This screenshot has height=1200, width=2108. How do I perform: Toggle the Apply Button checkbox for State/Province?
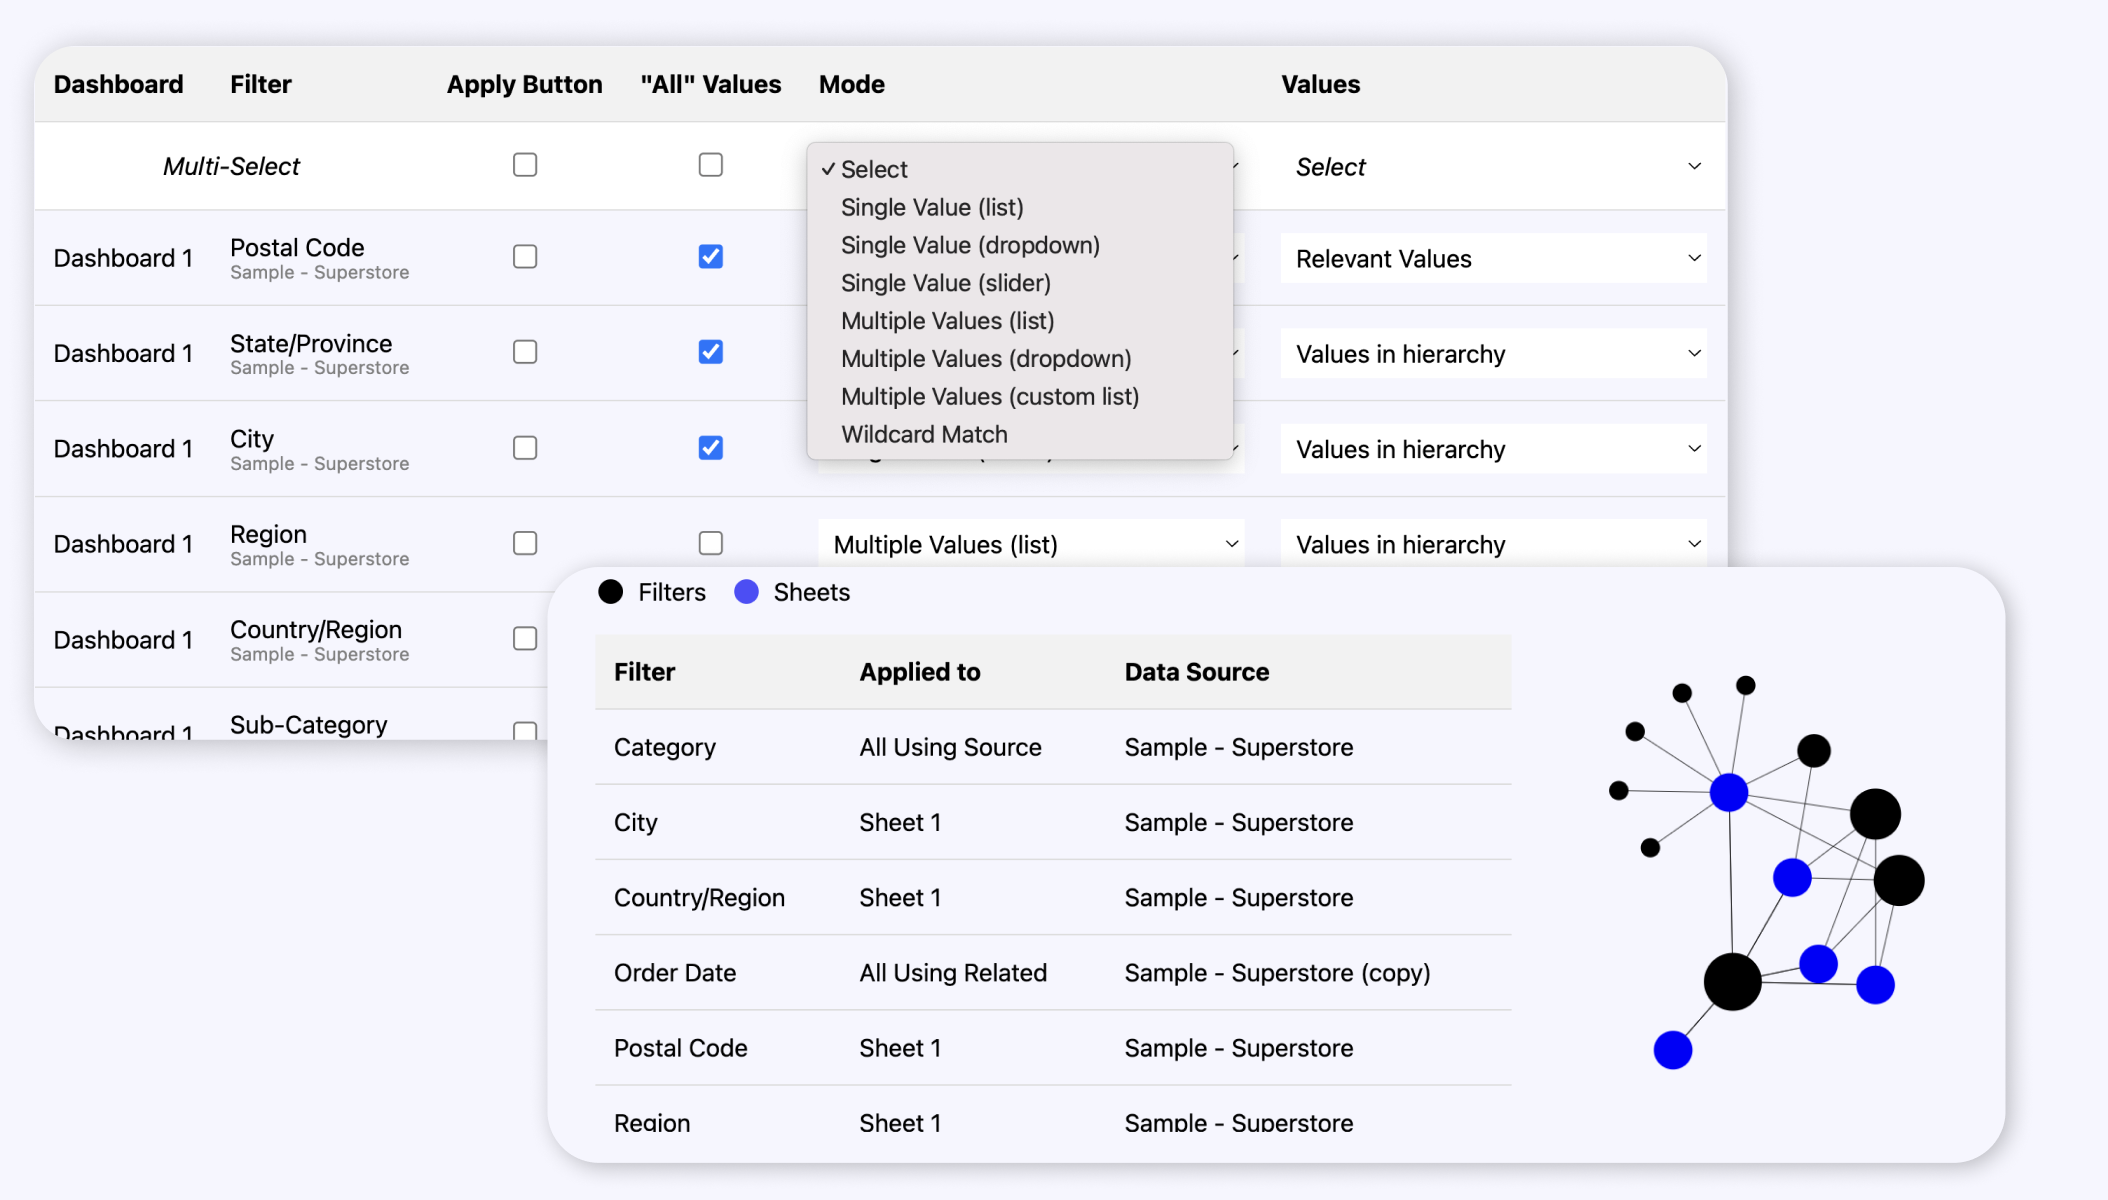click(524, 352)
